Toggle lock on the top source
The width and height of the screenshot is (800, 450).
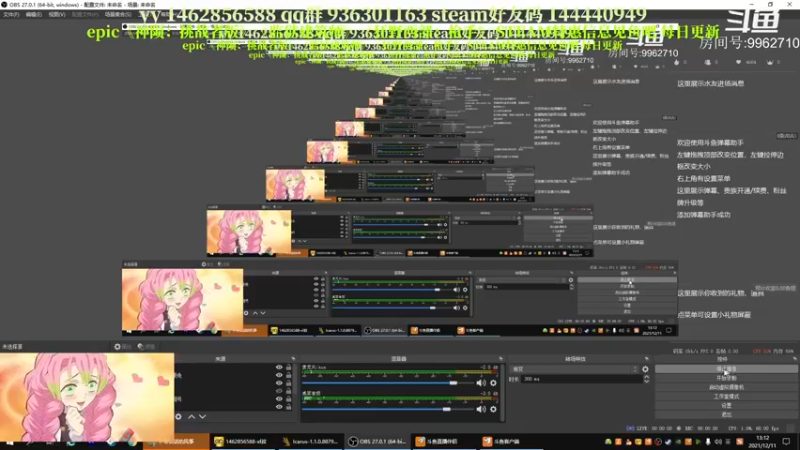click(289, 367)
